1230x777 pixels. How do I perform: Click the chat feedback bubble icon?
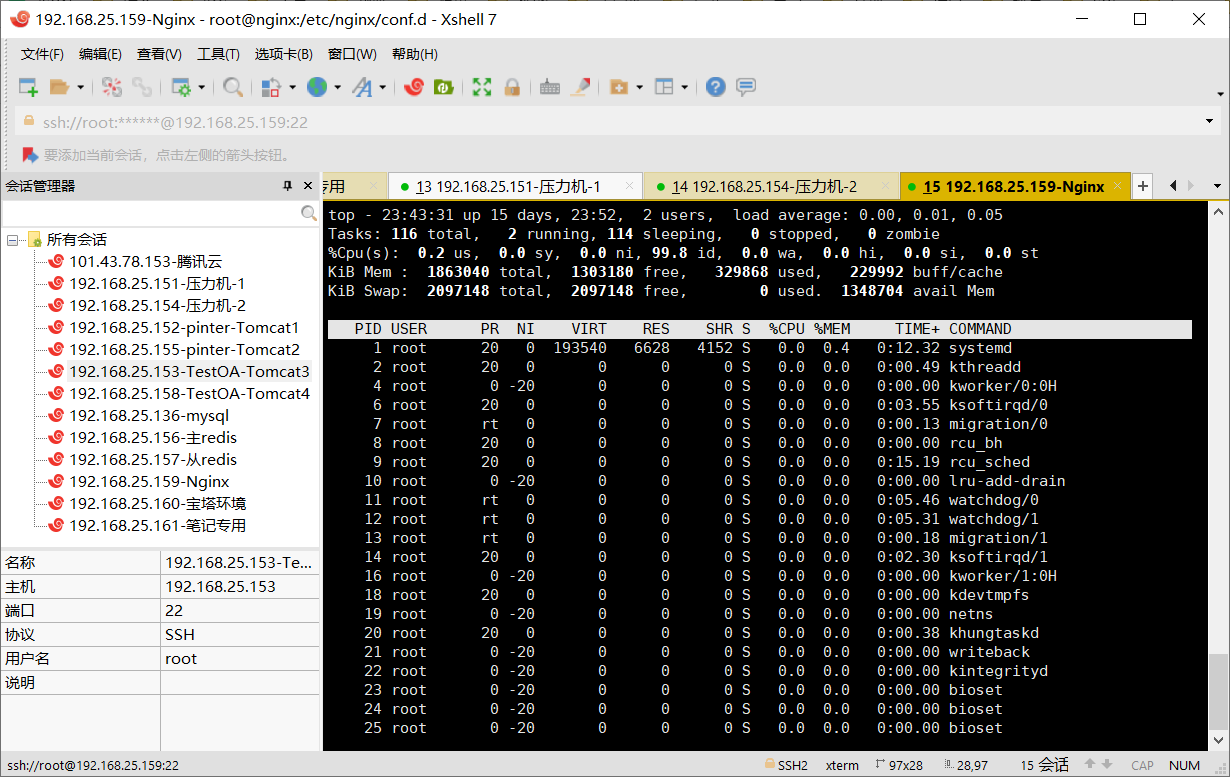pyautogui.click(x=746, y=87)
